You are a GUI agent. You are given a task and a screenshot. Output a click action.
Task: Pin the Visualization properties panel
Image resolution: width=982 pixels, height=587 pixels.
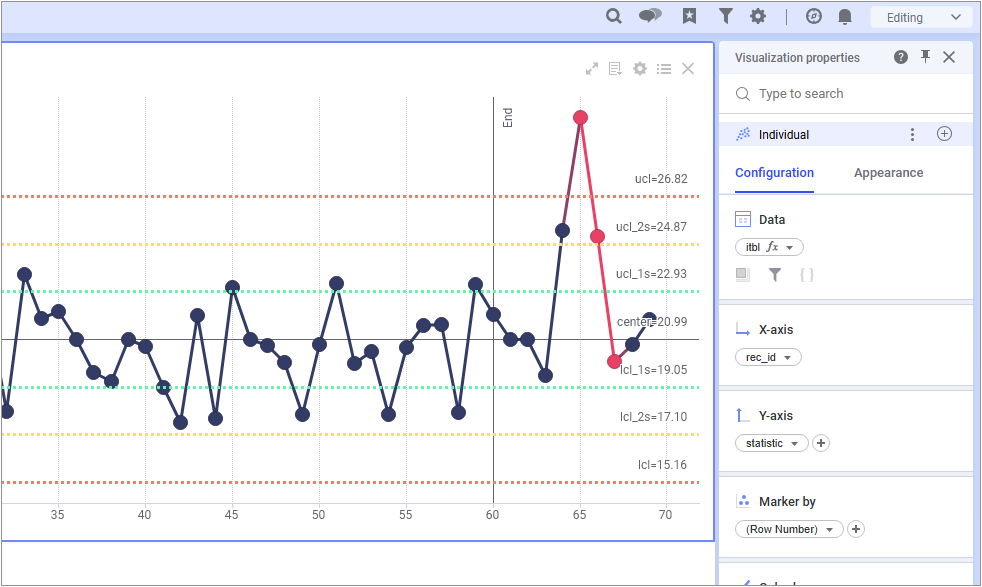[x=925, y=56]
